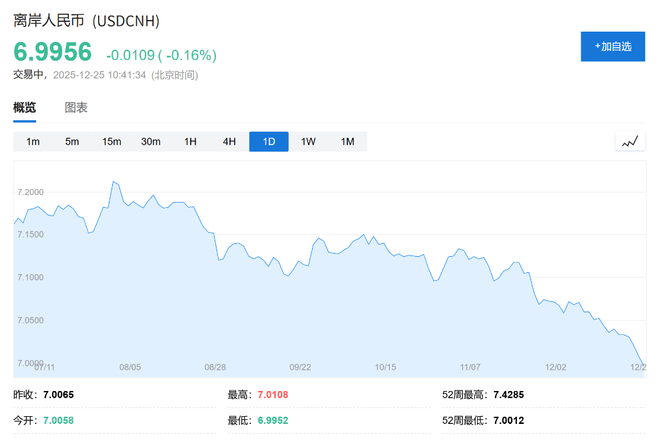Switch to the 概览 tab
Viewport: 660px width, 442px height.
pos(25,107)
